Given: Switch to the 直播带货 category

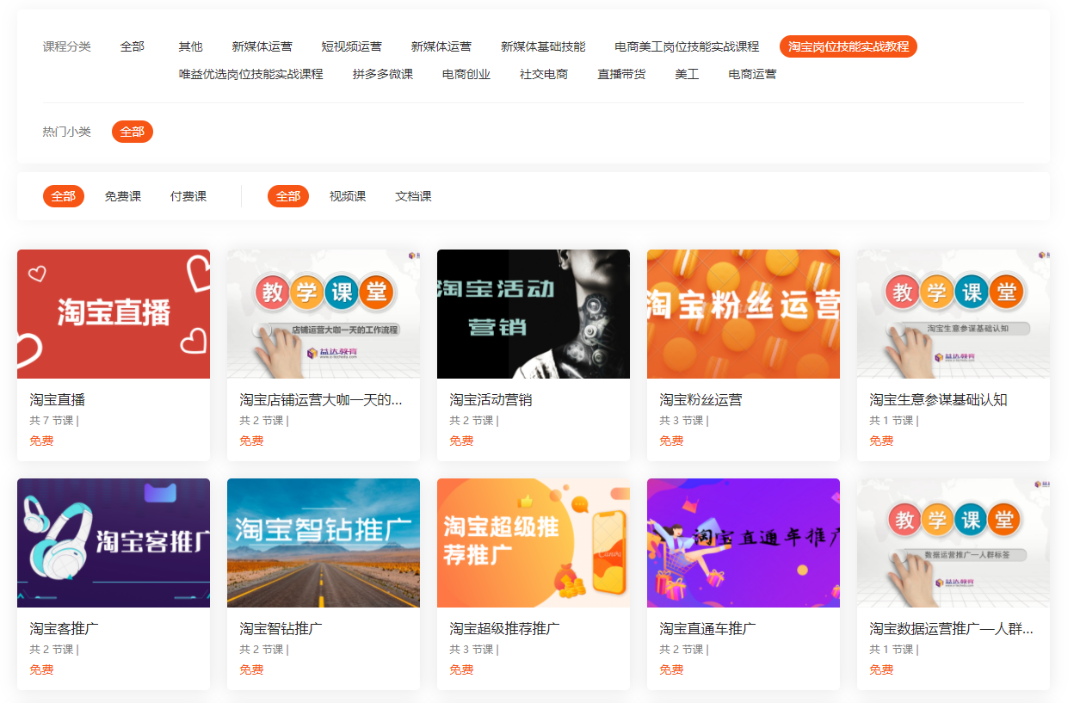Looking at the screenshot, I should [x=621, y=74].
